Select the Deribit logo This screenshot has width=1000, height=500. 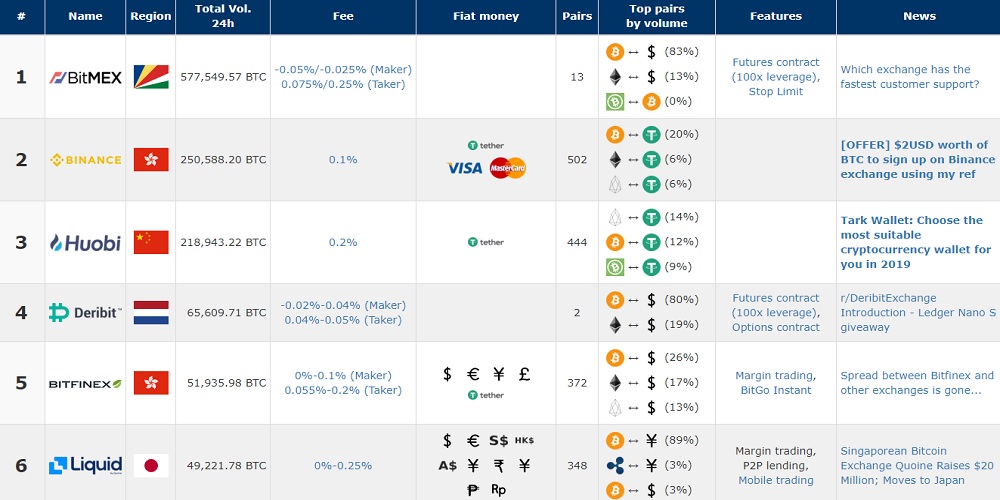tap(85, 313)
